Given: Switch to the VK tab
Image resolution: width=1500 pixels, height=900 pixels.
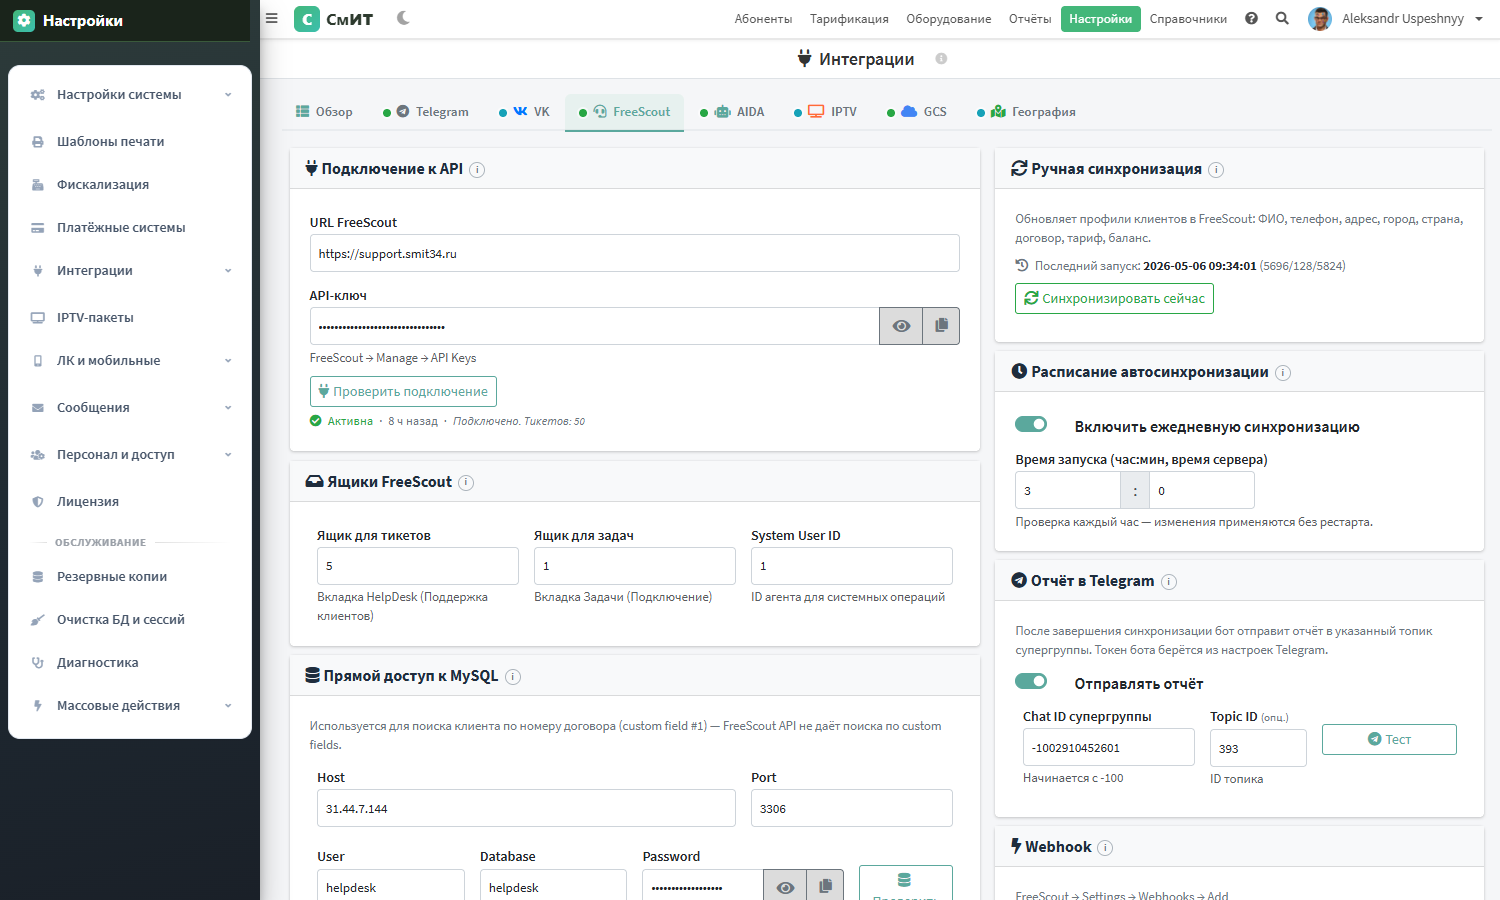Looking at the screenshot, I should 524,112.
